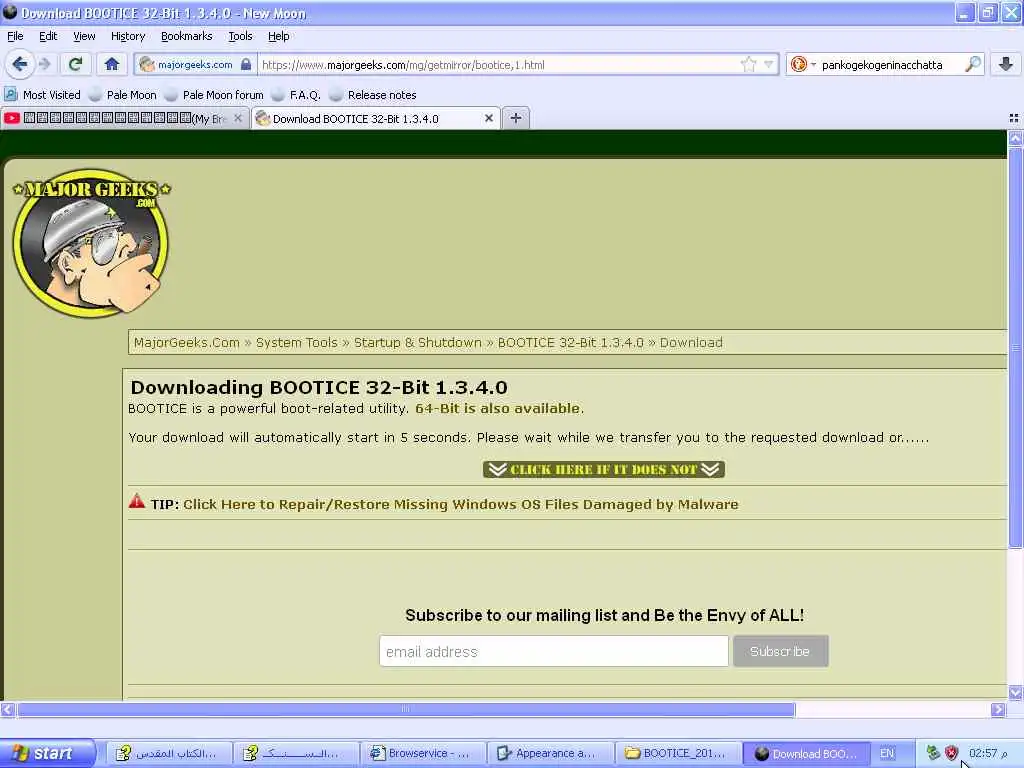
Task: Click the CLICK HERE IF IT DOES NOT button
Action: coord(603,469)
